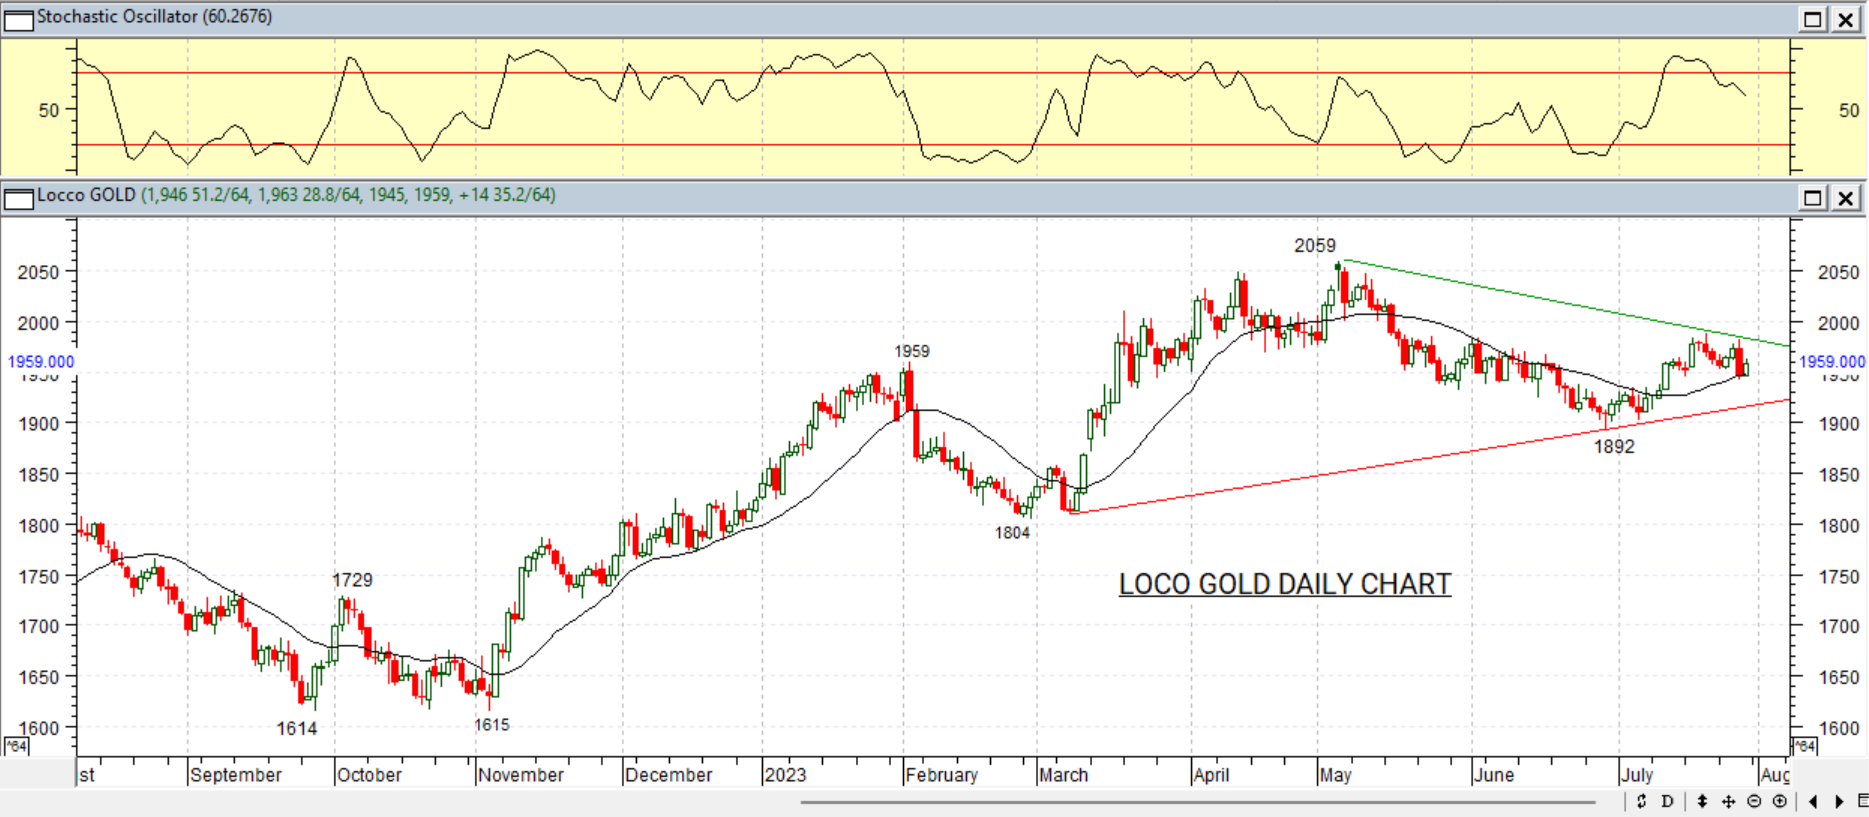The image size is (1869, 817).
Task: Move chart right with the right arrow
Action: tap(1839, 801)
